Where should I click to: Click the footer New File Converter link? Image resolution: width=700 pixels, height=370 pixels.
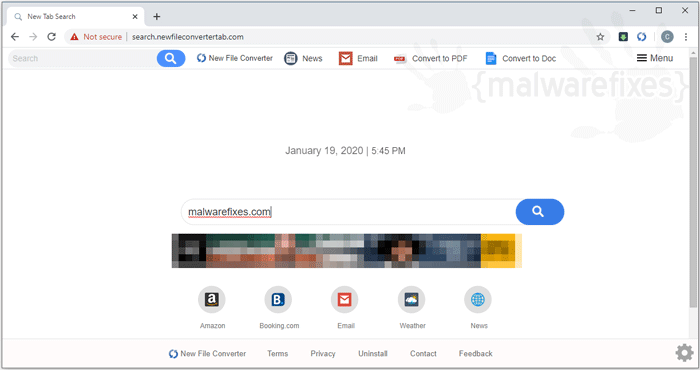pos(208,353)
